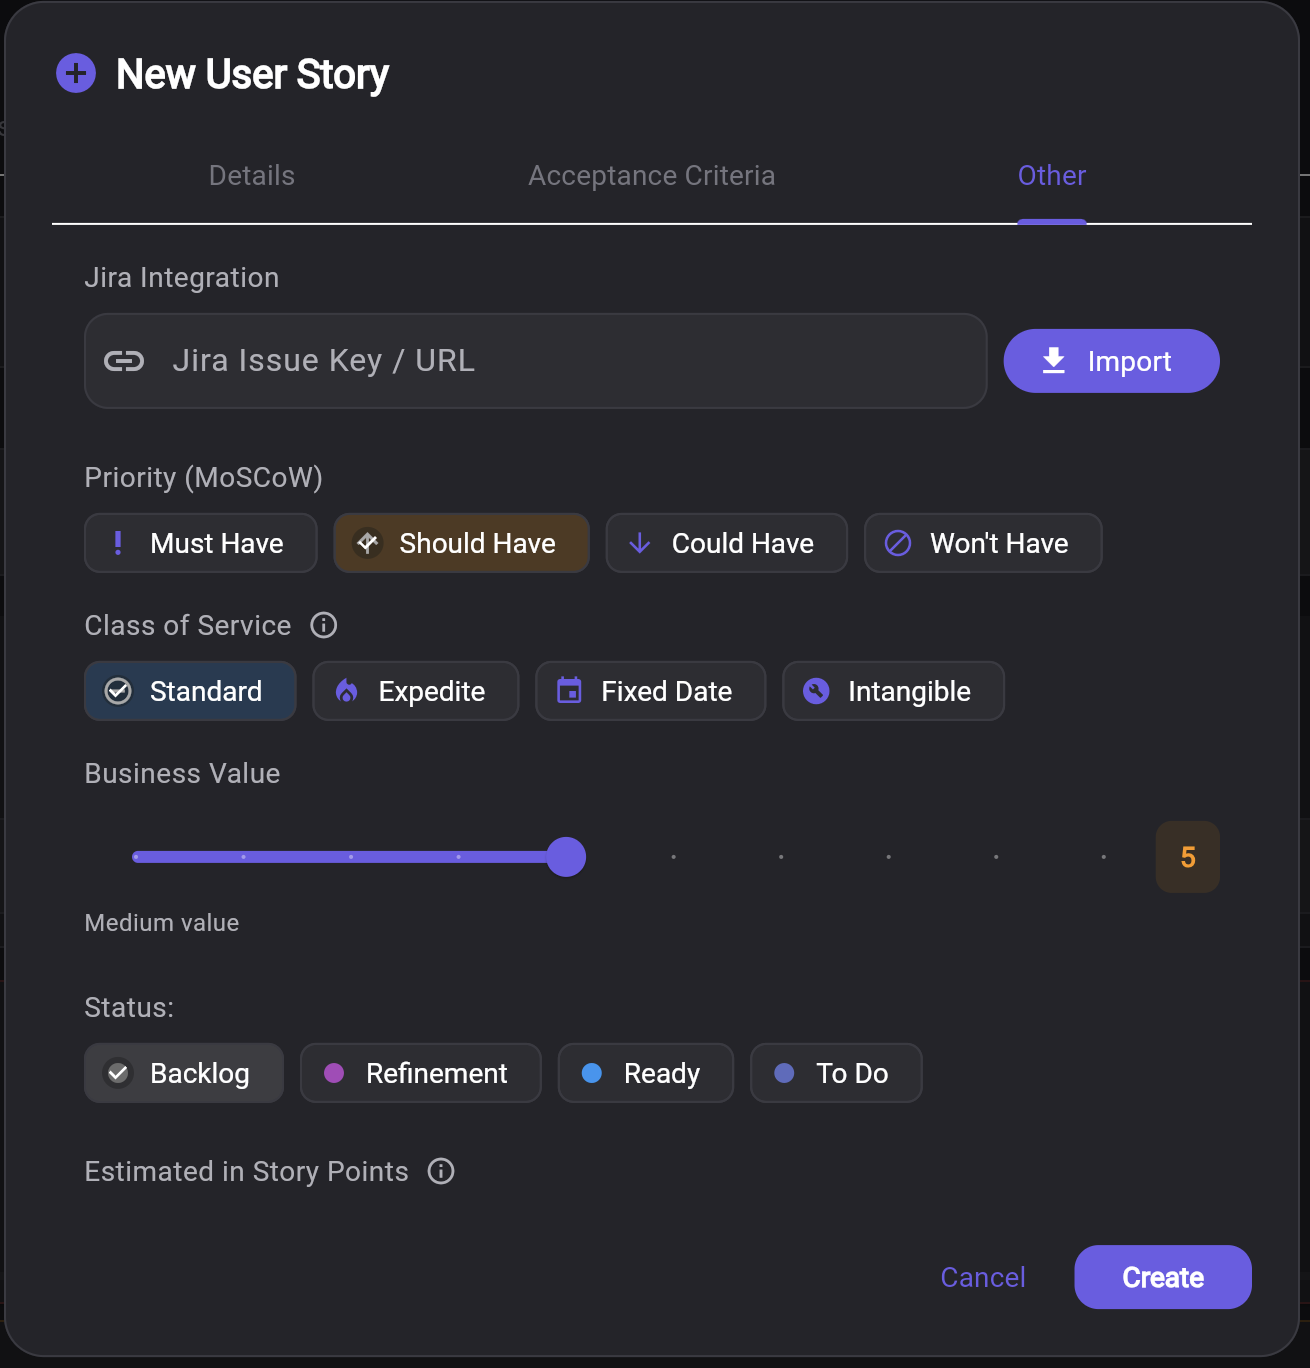This screenshot has width=1310, height=1368.
Task: Click the Story Points info icon
Action: click(440, 1171)
